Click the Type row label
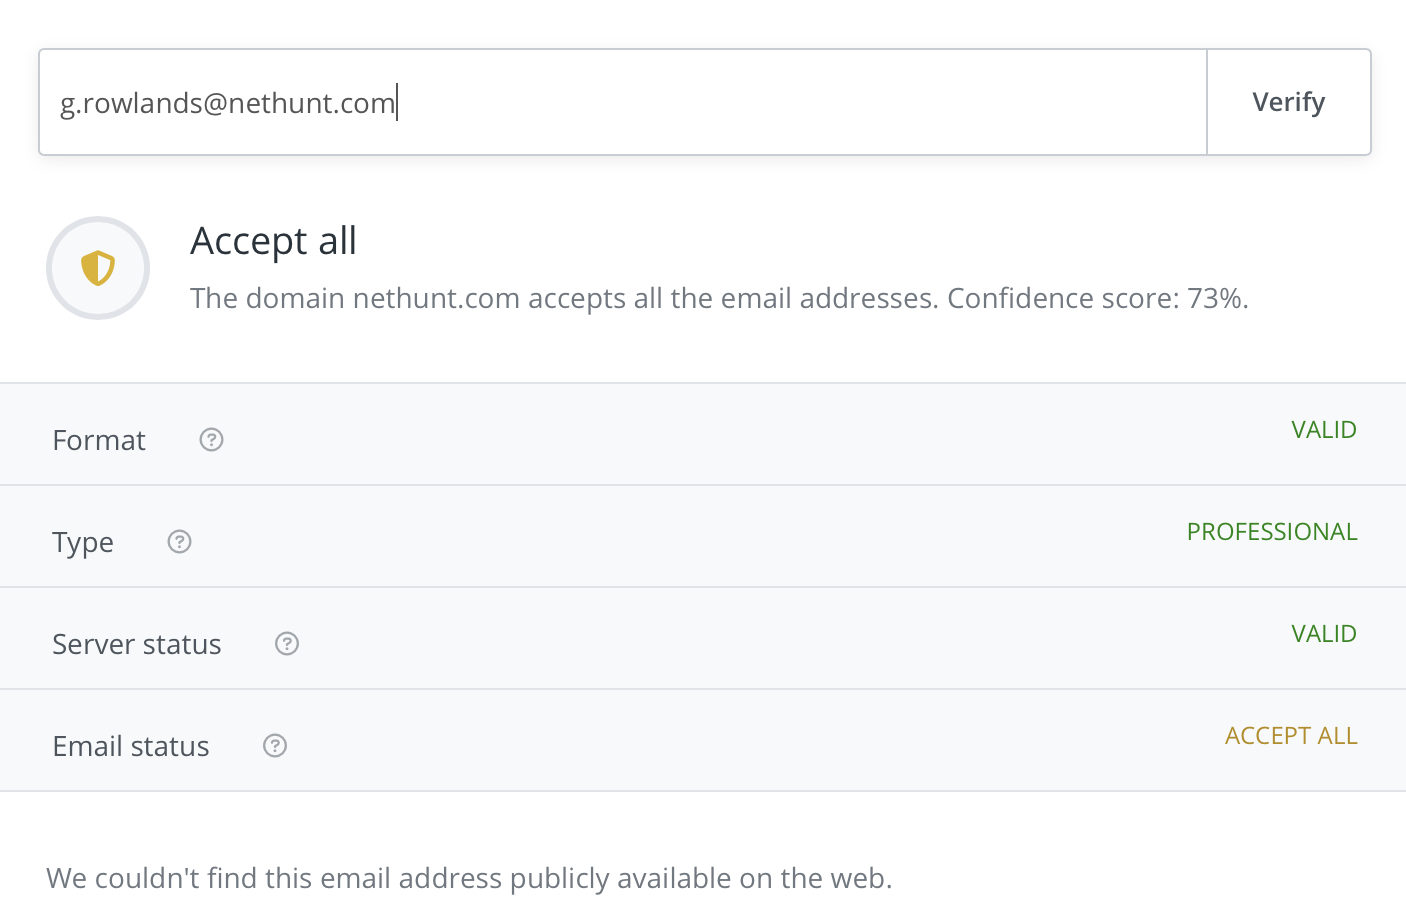The width and height of the screenshot is (1406, 922). pyautogui.click(x=83, y=543)
